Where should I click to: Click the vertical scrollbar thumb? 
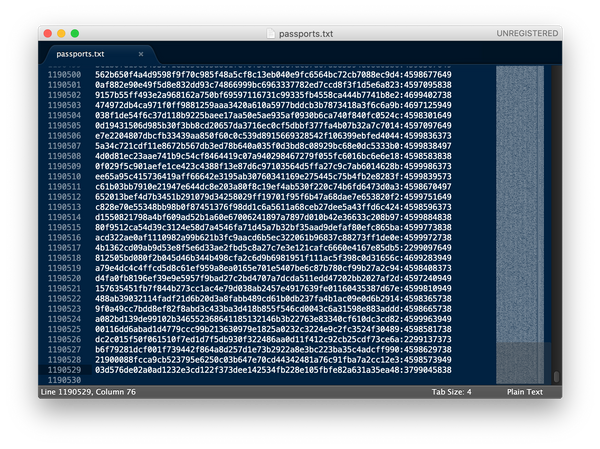click(x=556, y=377)
